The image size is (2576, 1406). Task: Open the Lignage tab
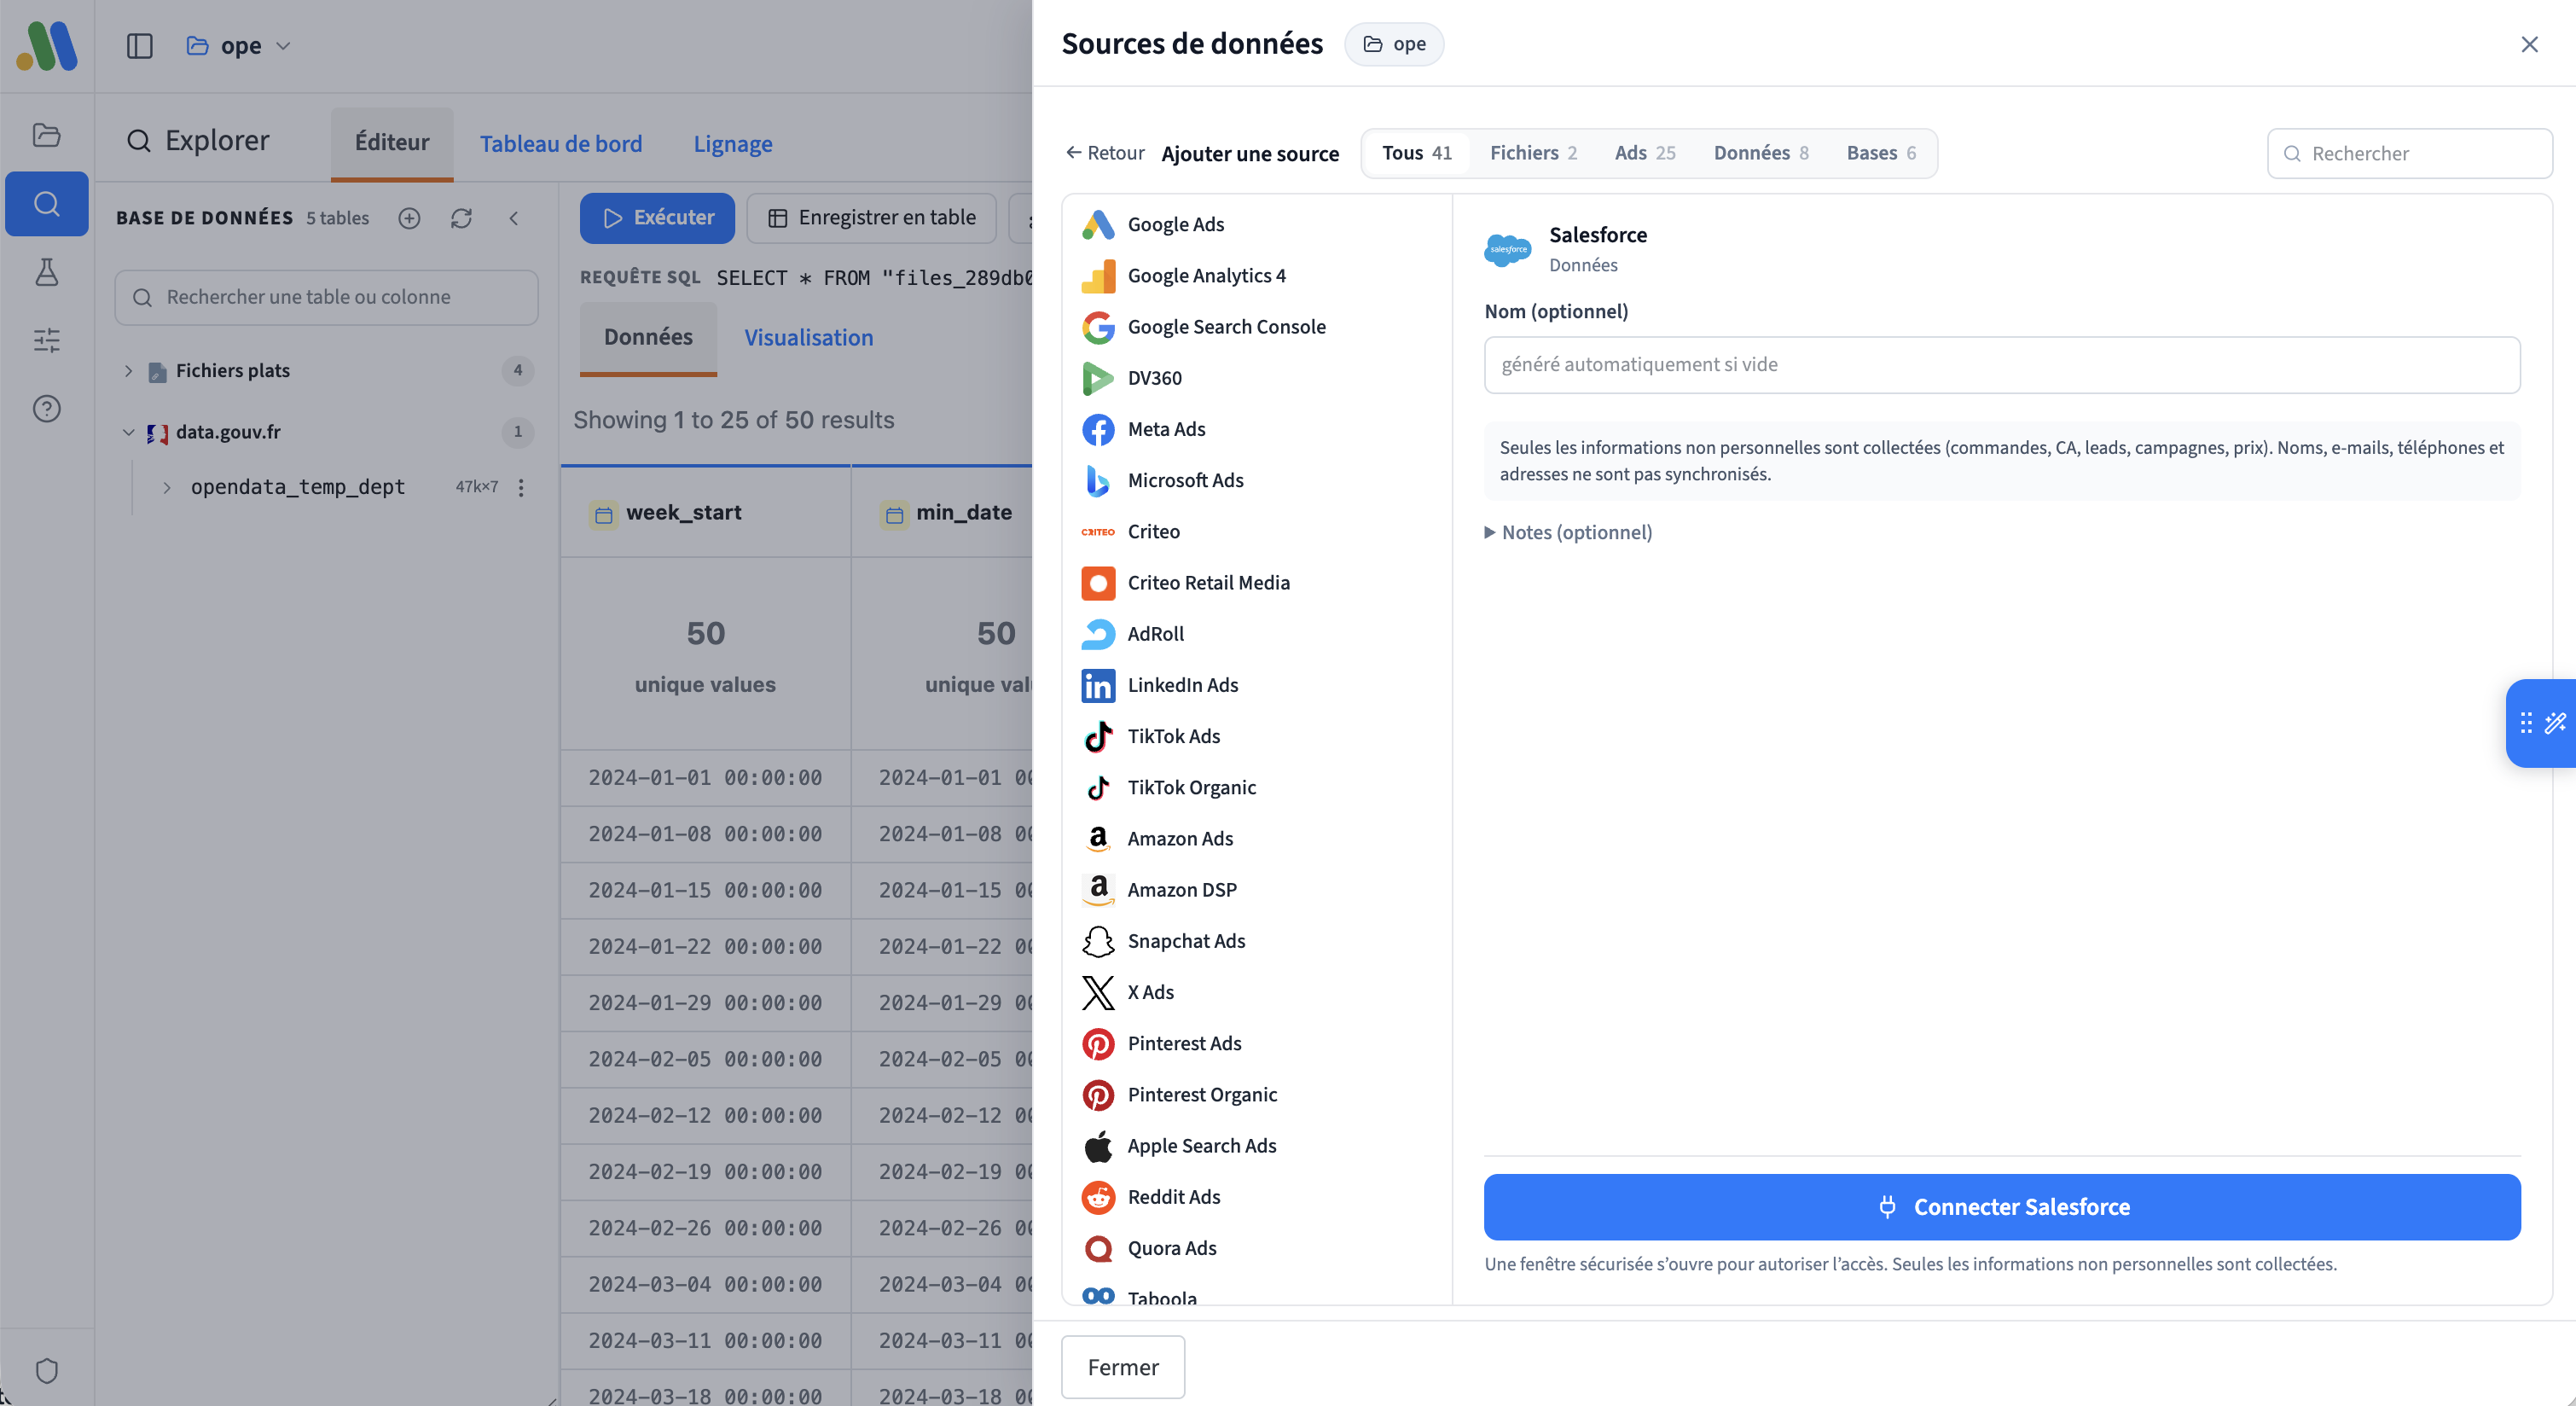click(x=733, y=144)
